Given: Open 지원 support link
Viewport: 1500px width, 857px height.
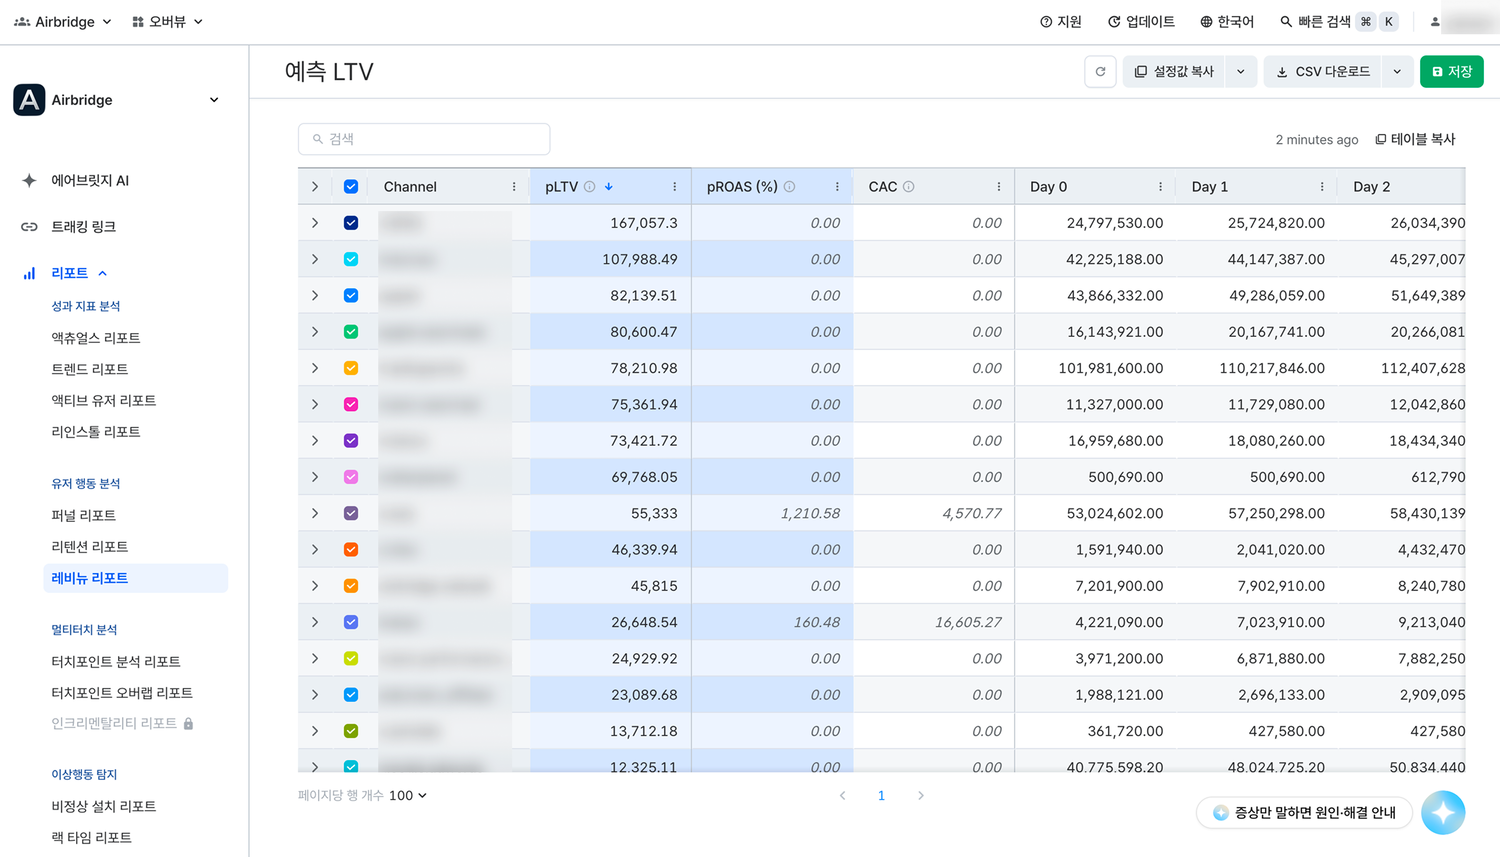Looking at the screenshot, I should pos(1061,22).
